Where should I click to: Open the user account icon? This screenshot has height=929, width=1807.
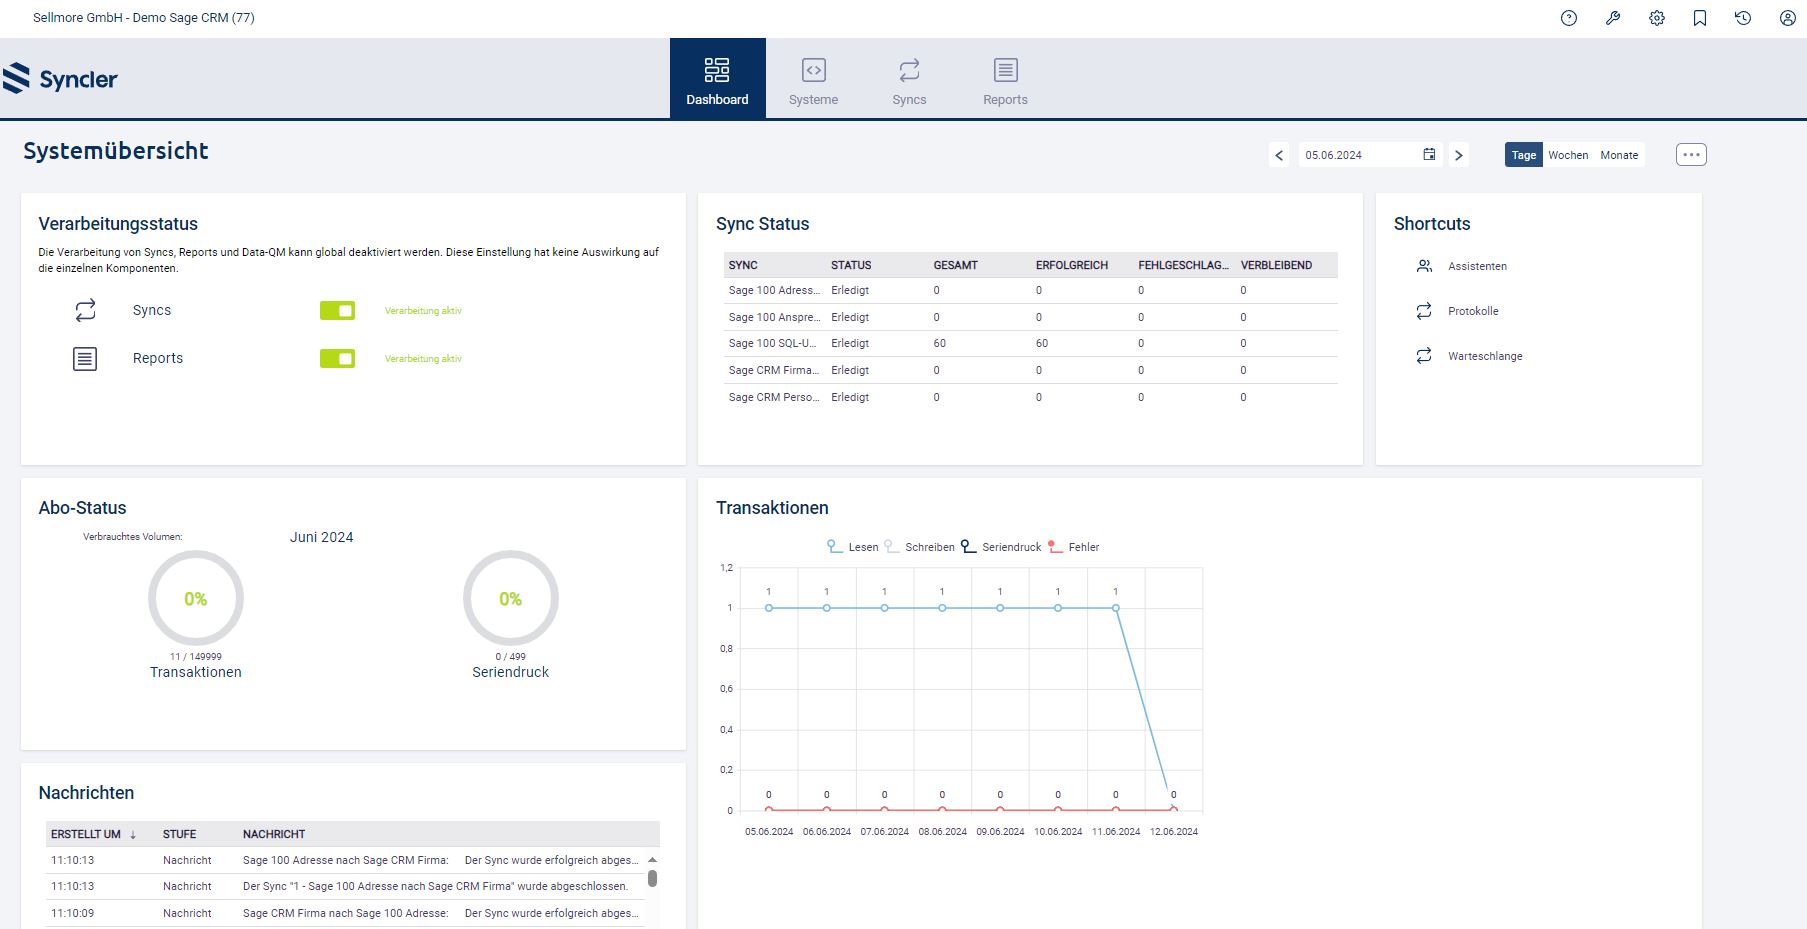[1788, 18]
